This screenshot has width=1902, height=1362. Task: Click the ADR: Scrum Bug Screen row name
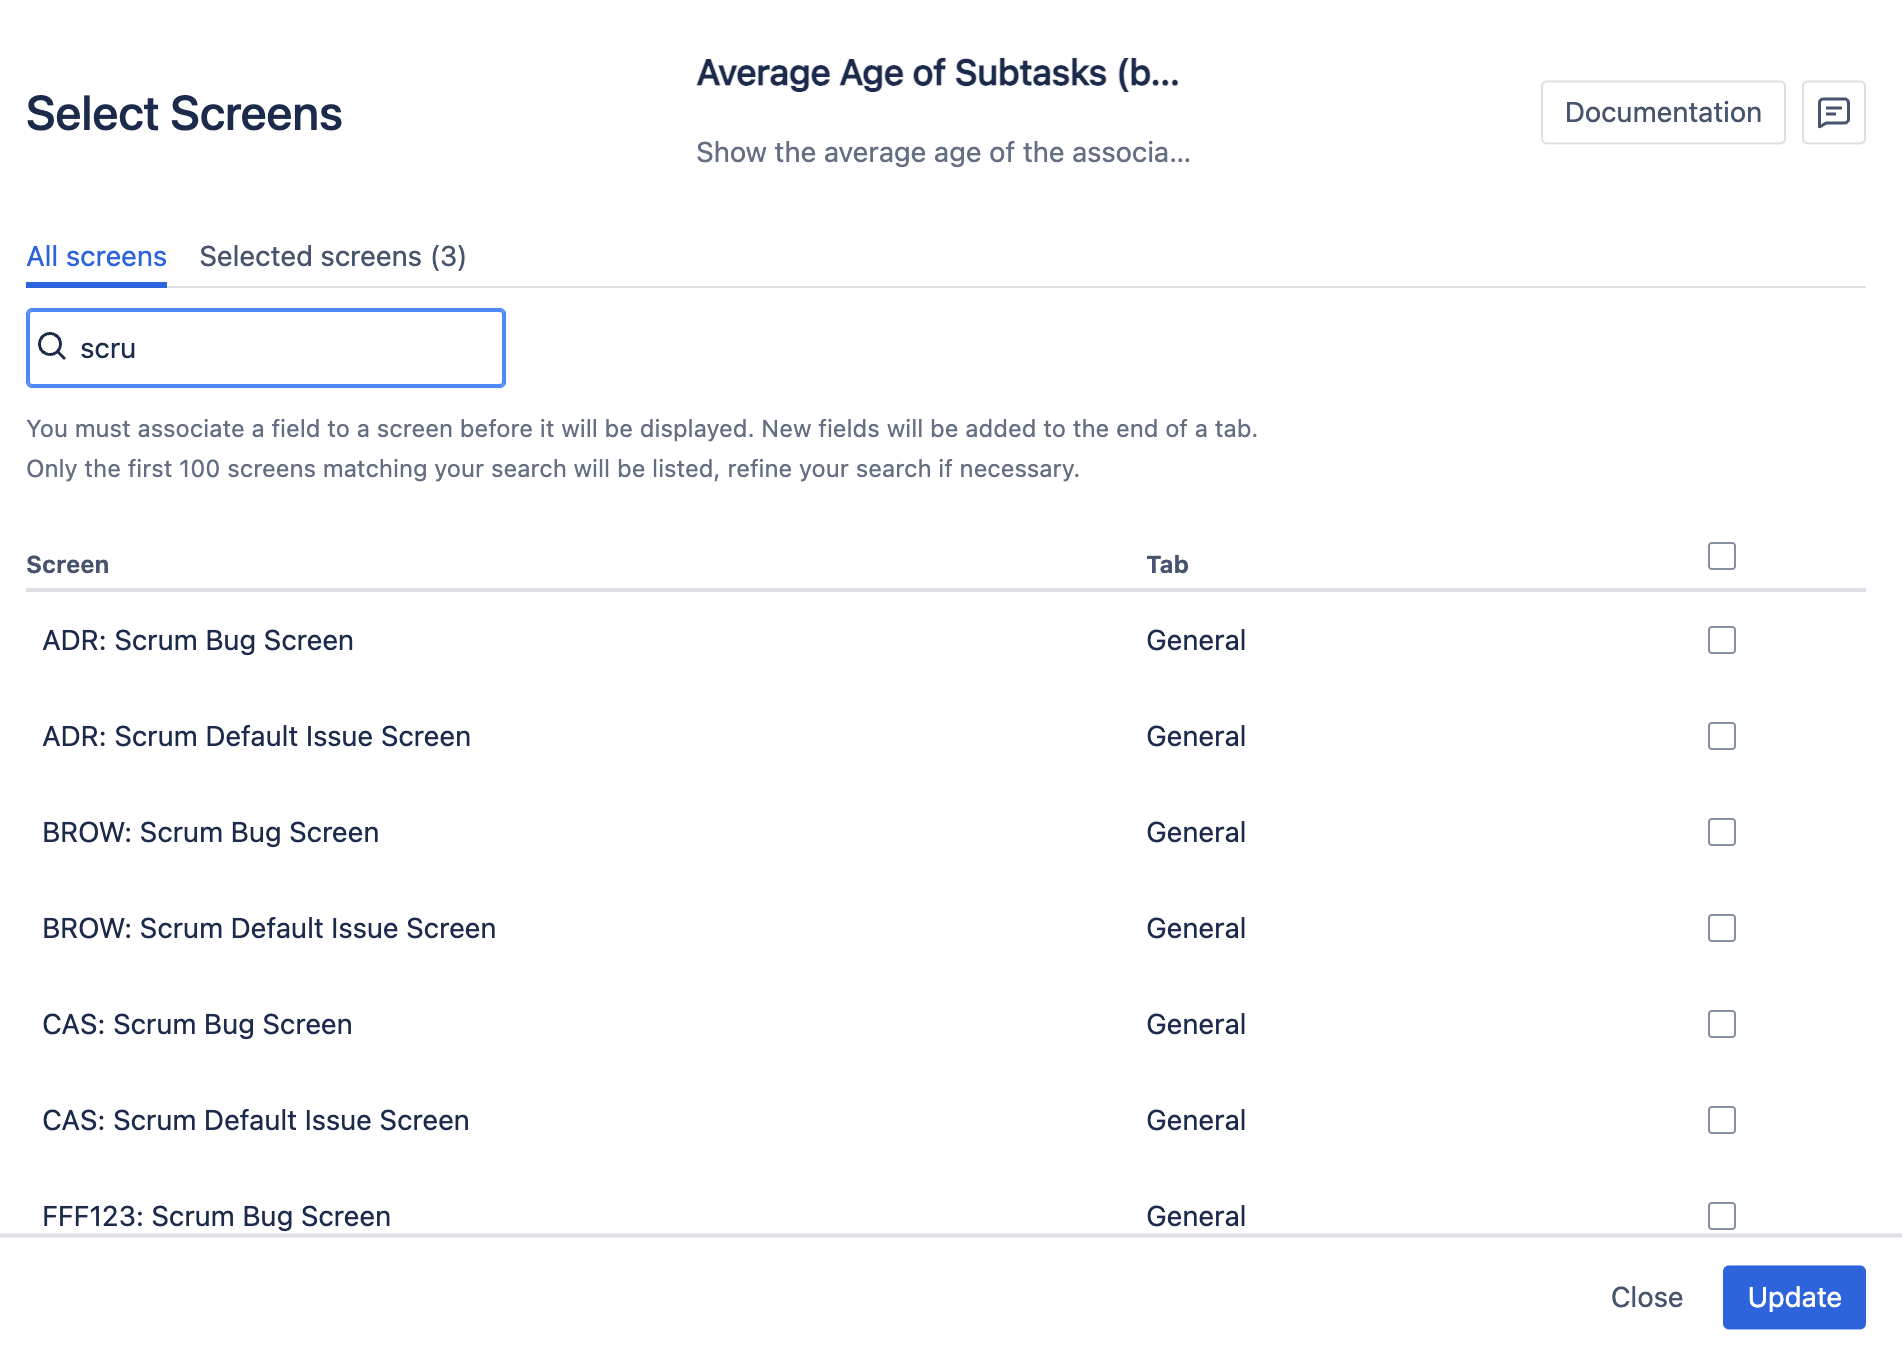(198, 640)
